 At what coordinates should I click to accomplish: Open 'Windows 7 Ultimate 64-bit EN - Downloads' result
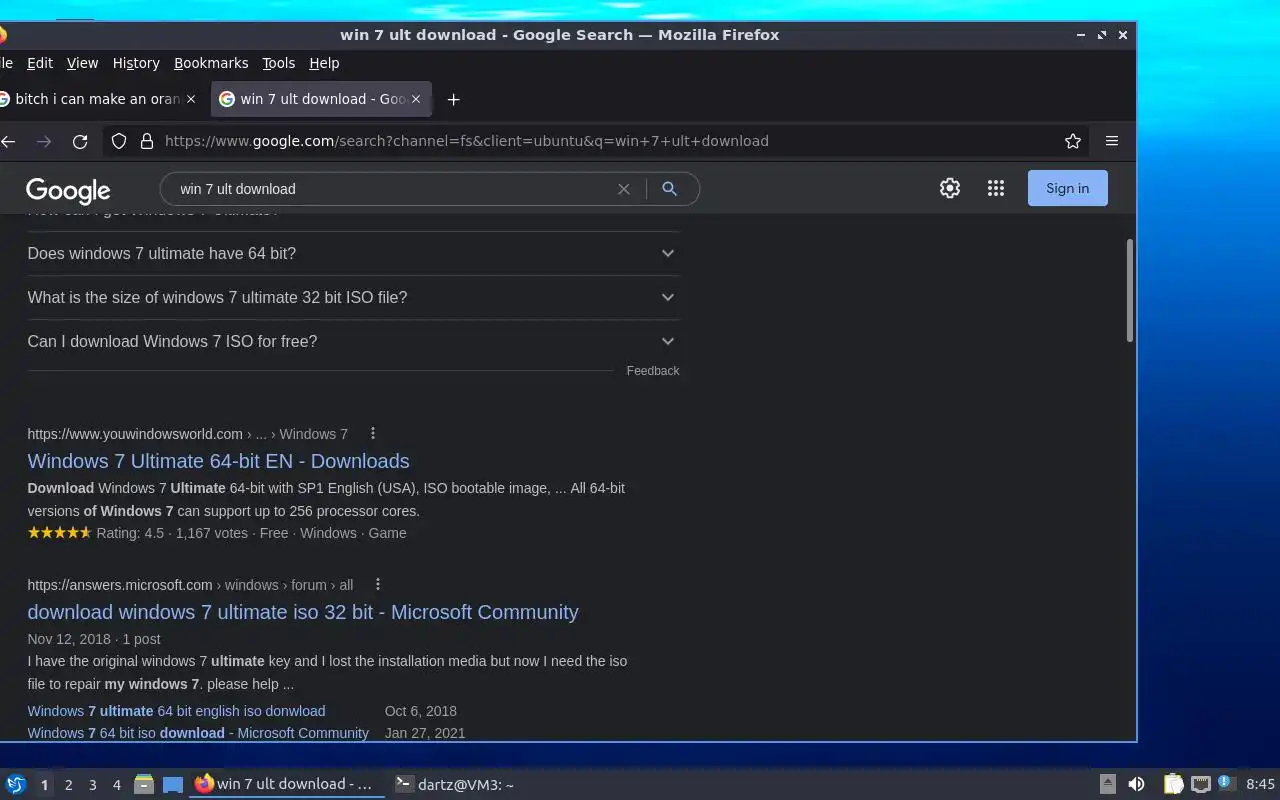pos(218,461)
